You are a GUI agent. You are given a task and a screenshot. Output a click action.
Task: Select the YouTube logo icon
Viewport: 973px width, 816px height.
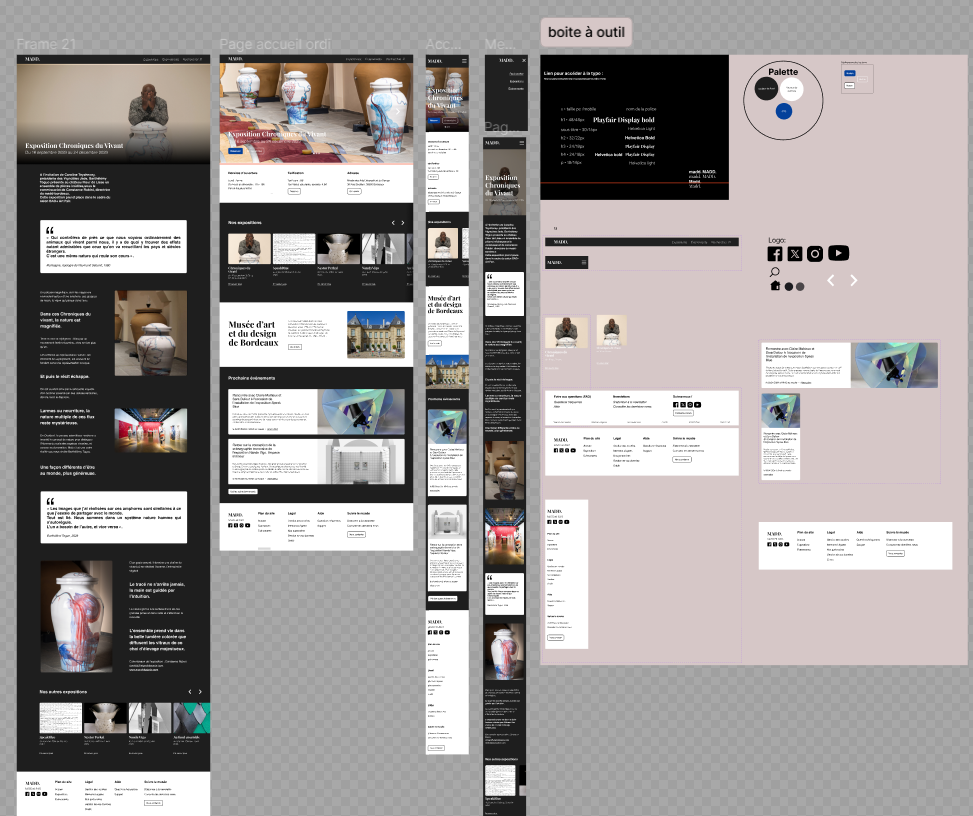coord(838,254)
